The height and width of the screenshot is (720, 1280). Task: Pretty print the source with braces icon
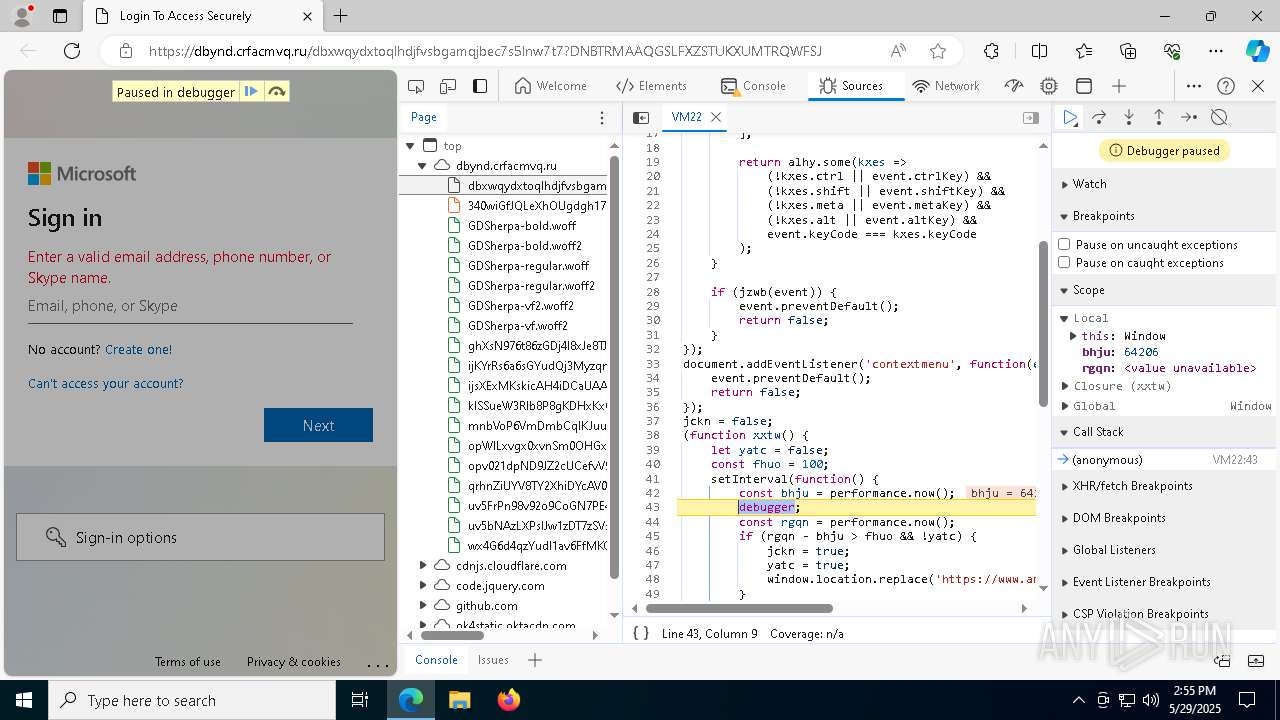click(641, 633)
